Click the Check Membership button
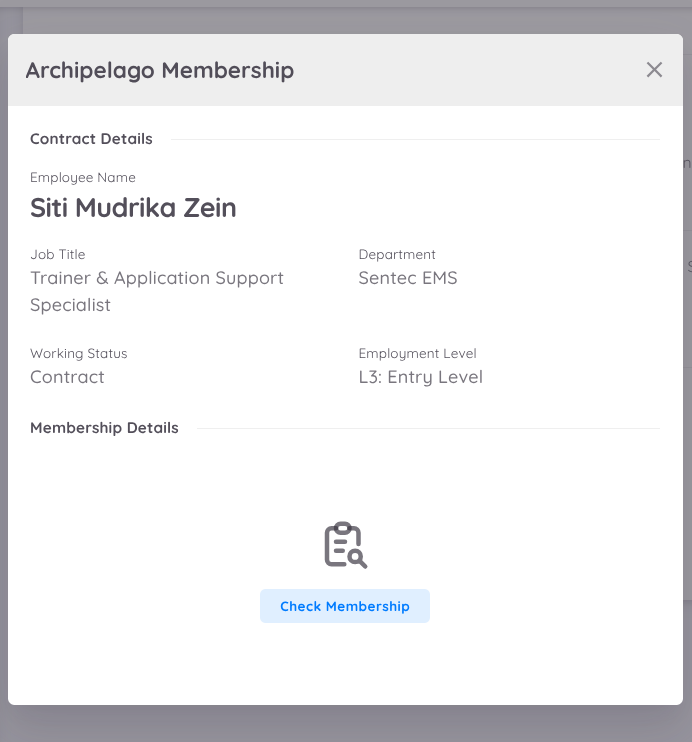692x742 pixels. (345, 606)
